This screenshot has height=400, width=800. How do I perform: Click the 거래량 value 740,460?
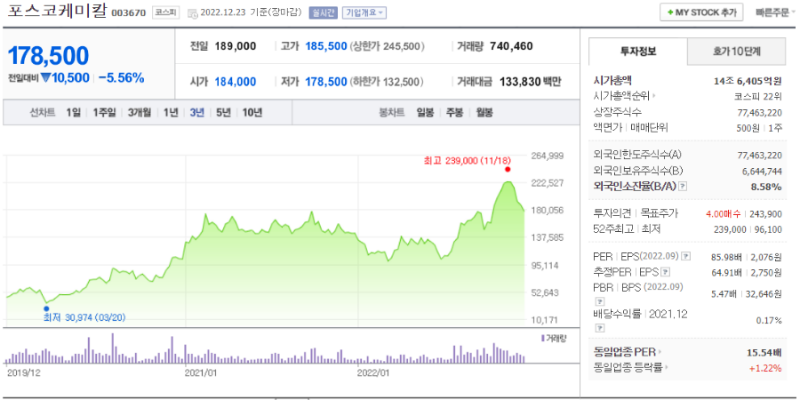point(511,46)
